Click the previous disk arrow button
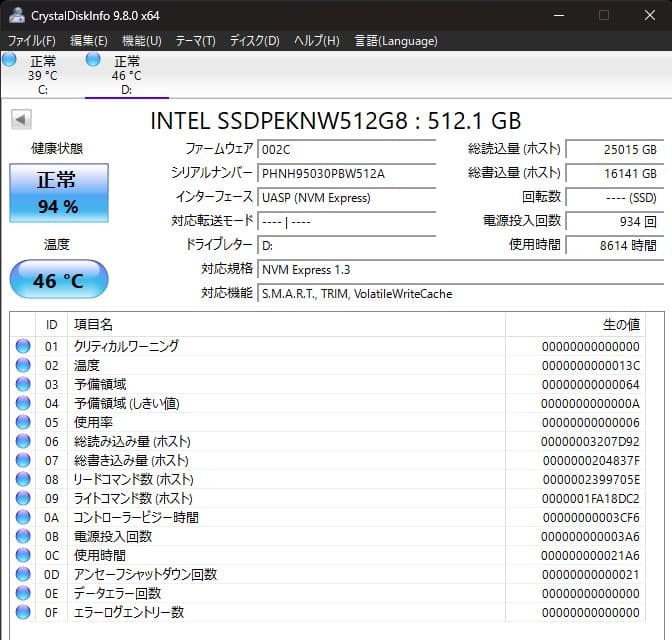This screenshot has height=640, width=672. pos(21,120)
